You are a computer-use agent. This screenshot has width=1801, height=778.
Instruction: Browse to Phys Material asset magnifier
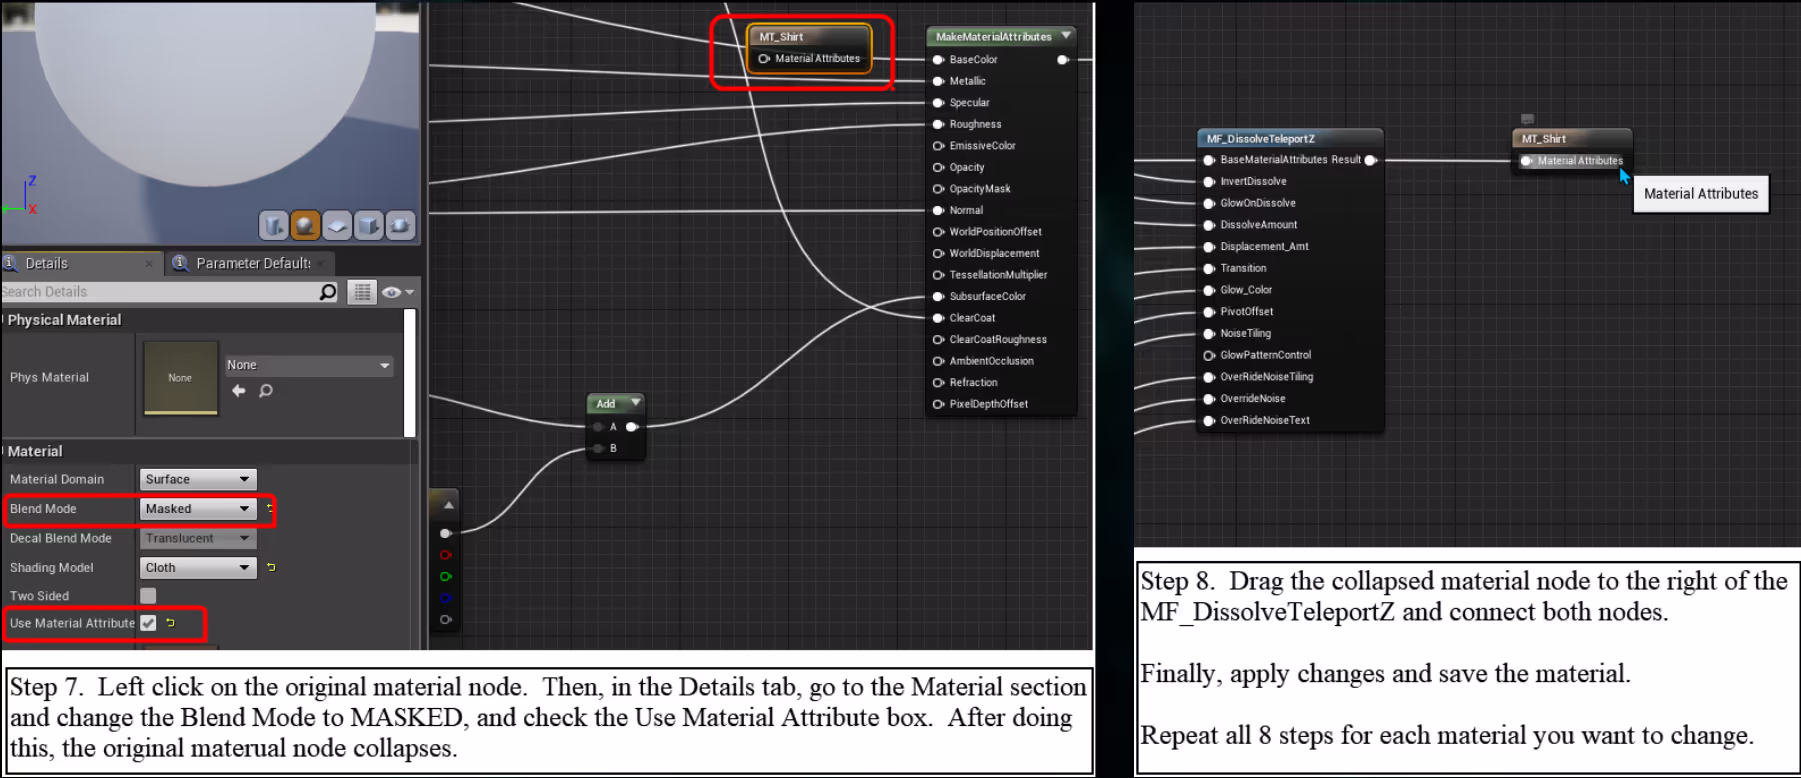pos(266,390)
